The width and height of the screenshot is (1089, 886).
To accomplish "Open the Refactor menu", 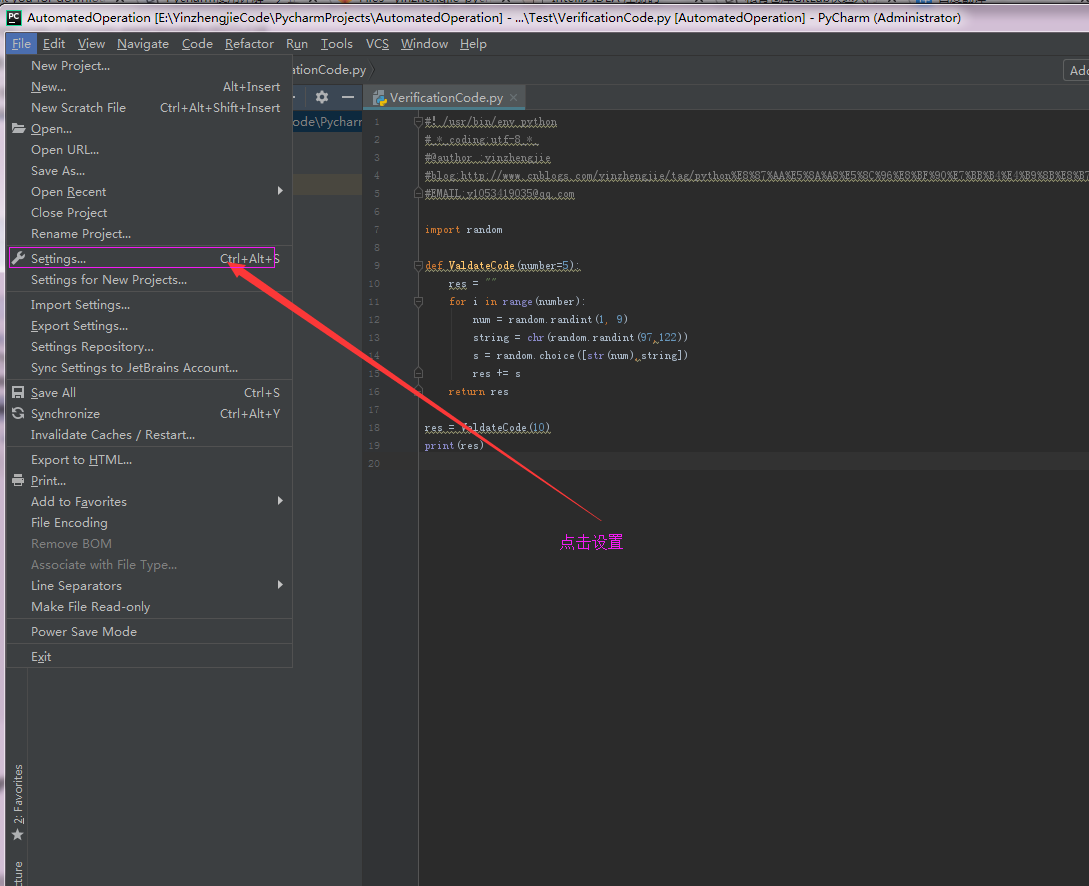I will point(249,44).
